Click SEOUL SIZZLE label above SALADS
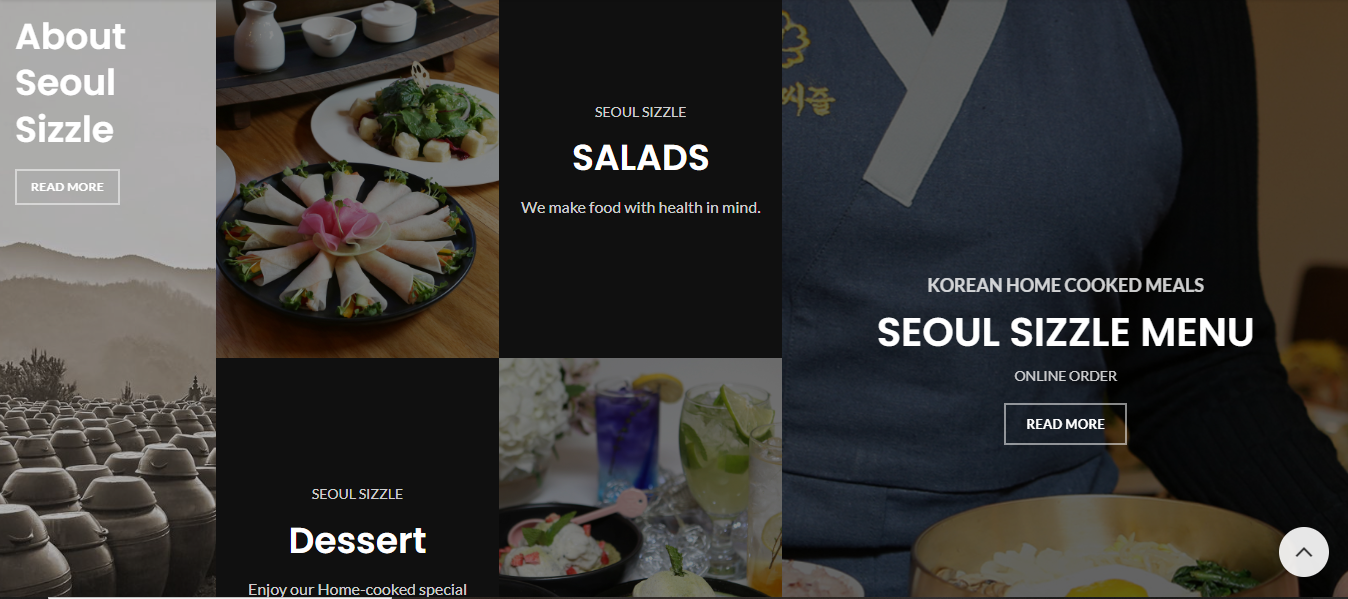Viewport: 1348px width, 599px height. click(x=640, y=112)
